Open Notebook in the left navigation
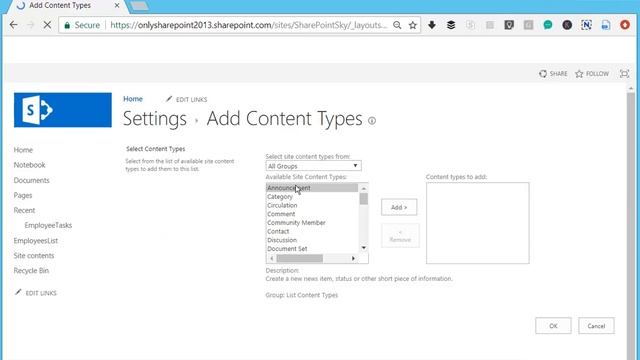 click(x=29, y=165)
